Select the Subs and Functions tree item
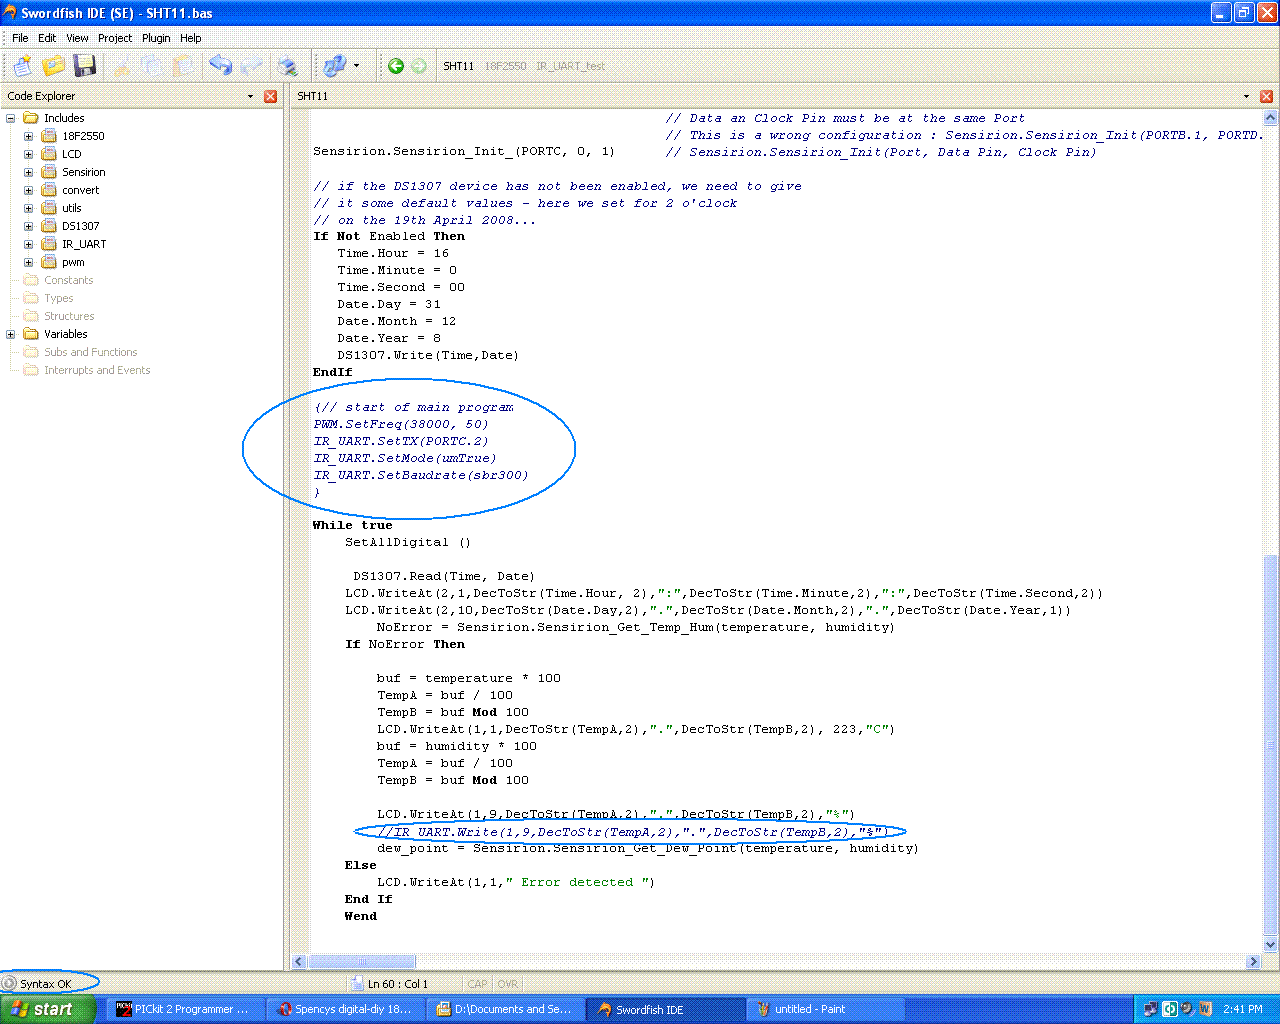The height and width of the screenshot is (1024, 1280). click(90, 352)
